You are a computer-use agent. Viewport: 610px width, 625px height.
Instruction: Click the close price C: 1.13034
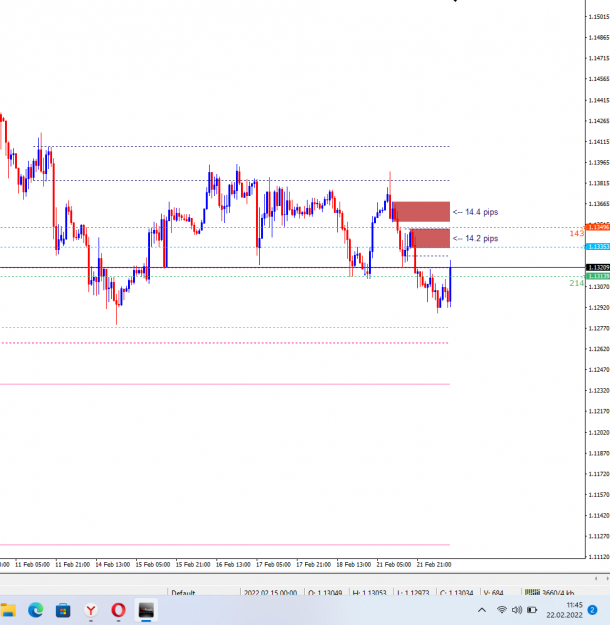tap(457, 593)
